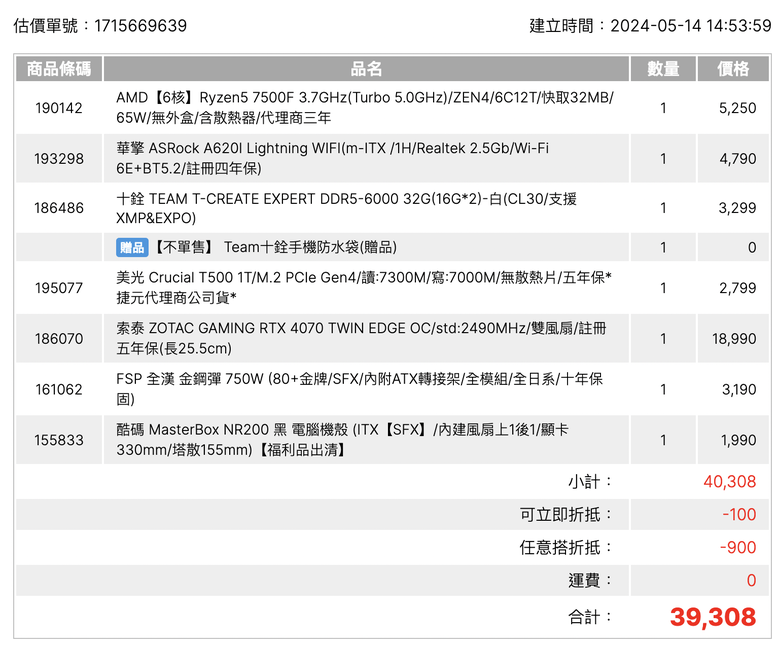Click the 合計 label
This screenshot has width=780, height=645.
pyautogui.click(x=590, y=617)
